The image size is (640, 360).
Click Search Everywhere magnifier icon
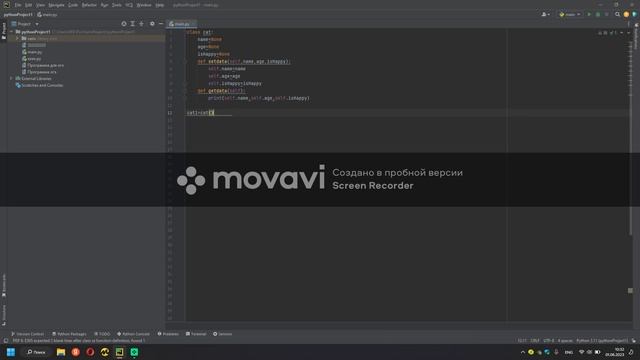[x=618, y=14]
